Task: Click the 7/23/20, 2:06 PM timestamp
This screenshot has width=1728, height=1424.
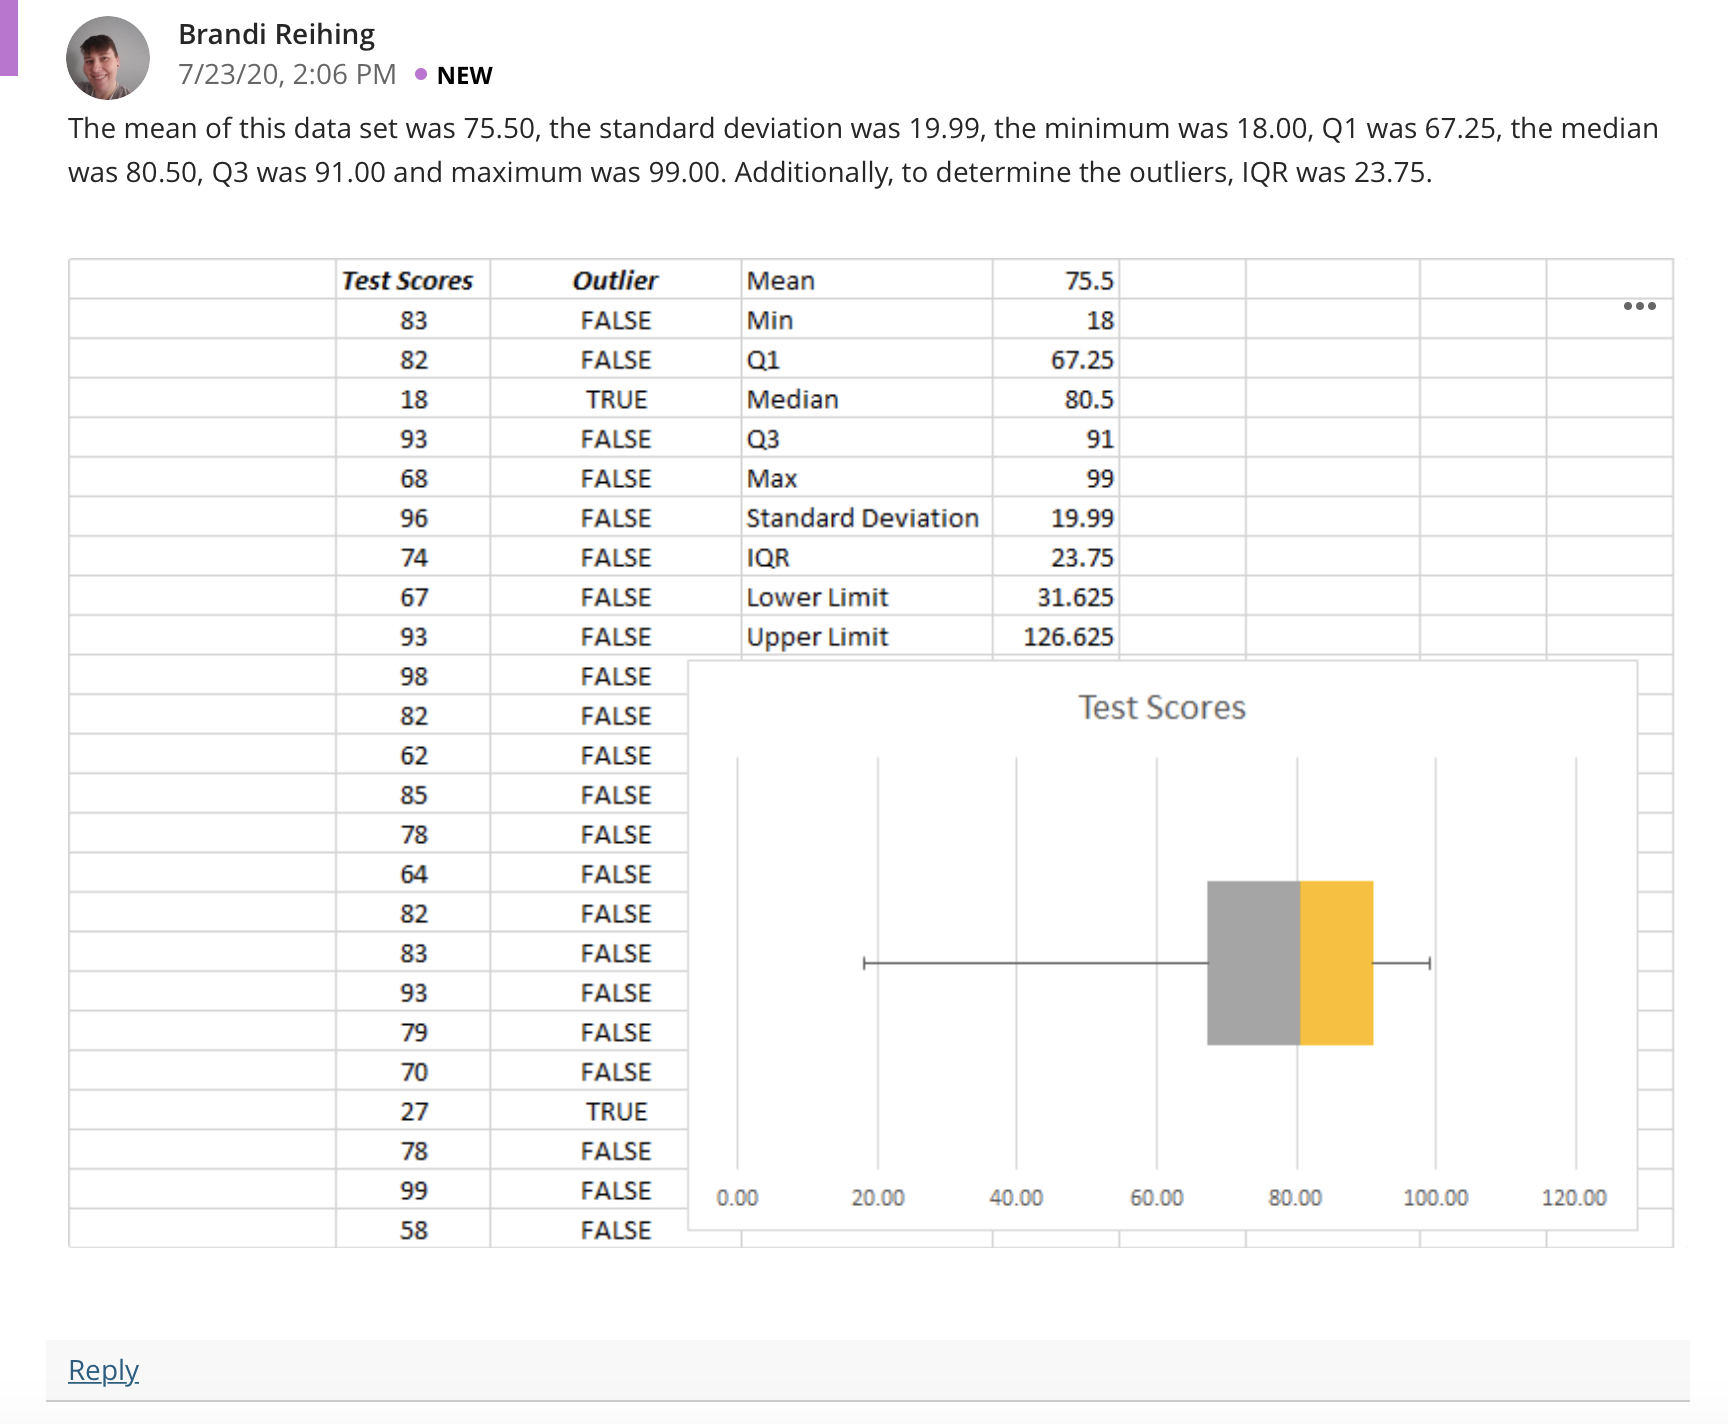Action: [287, 75]
